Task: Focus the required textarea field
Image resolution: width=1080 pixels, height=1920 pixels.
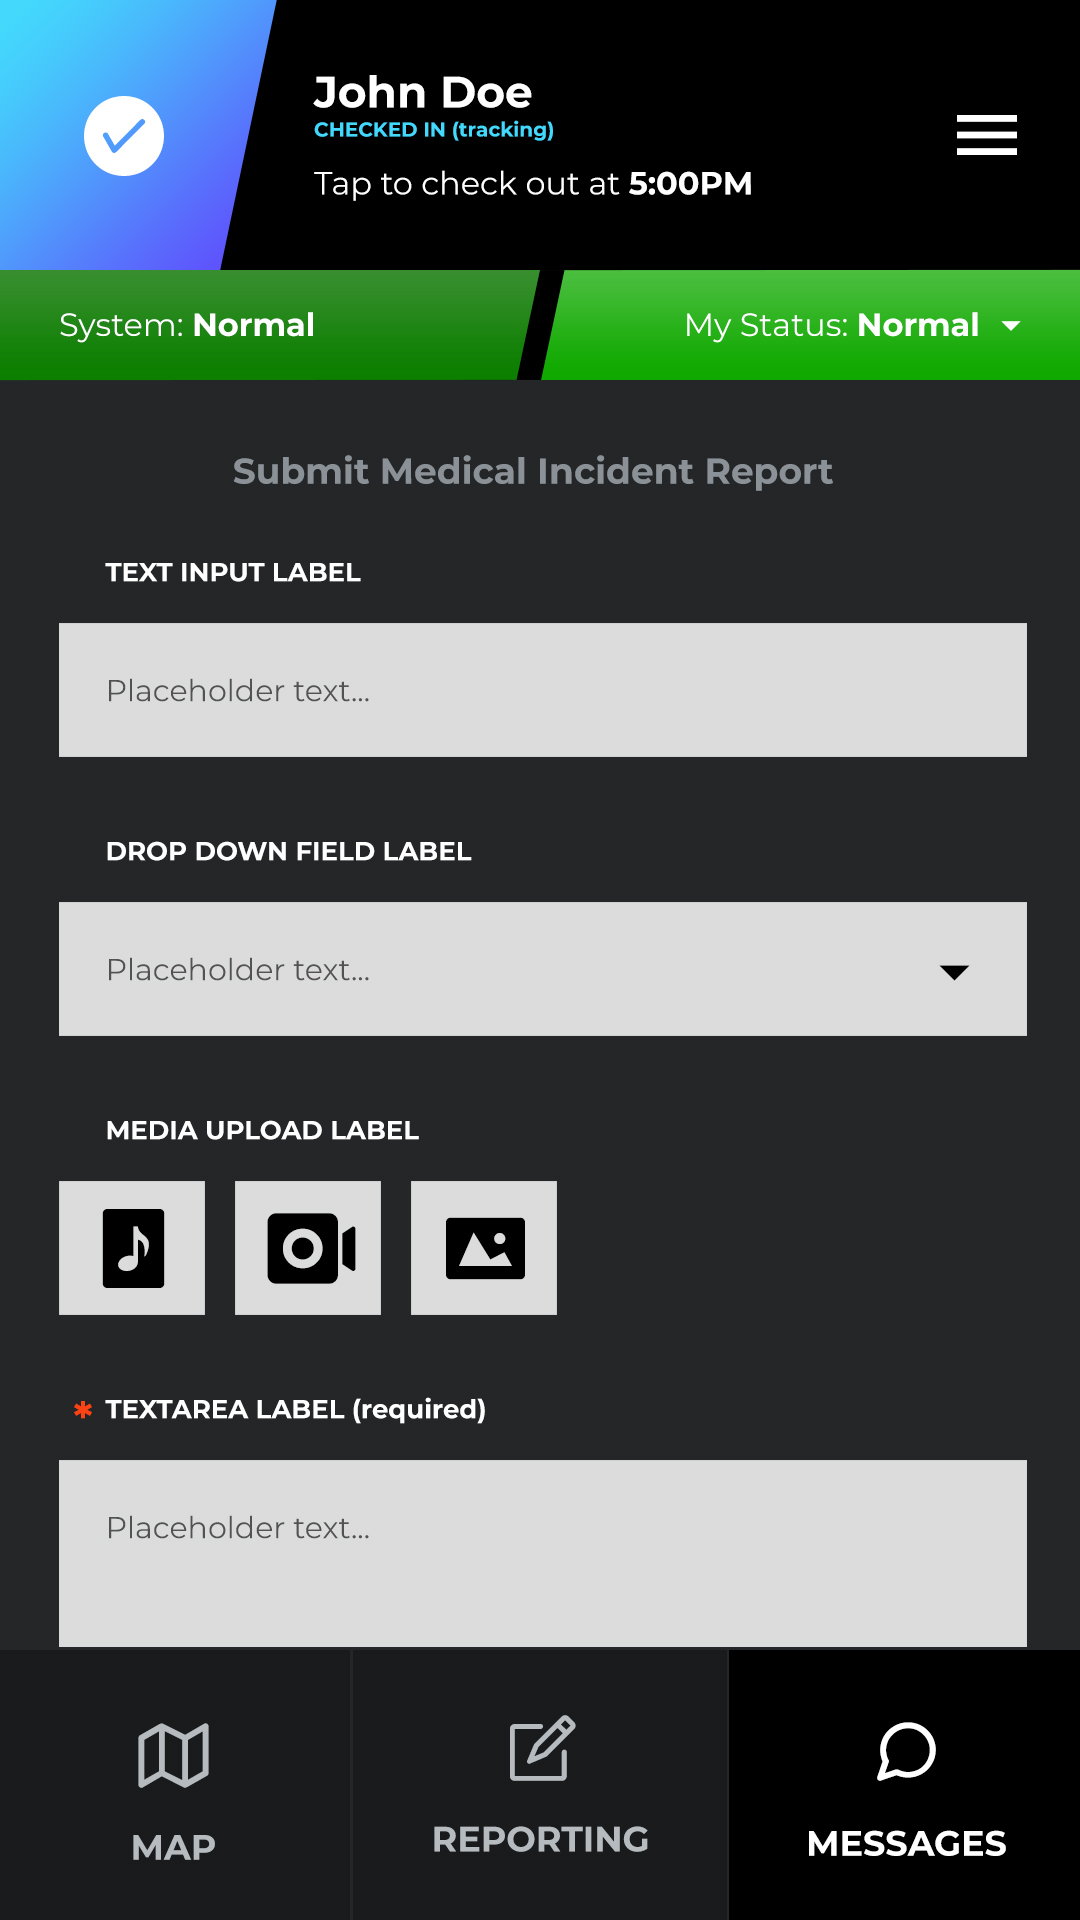Action: click(543, 1554)
